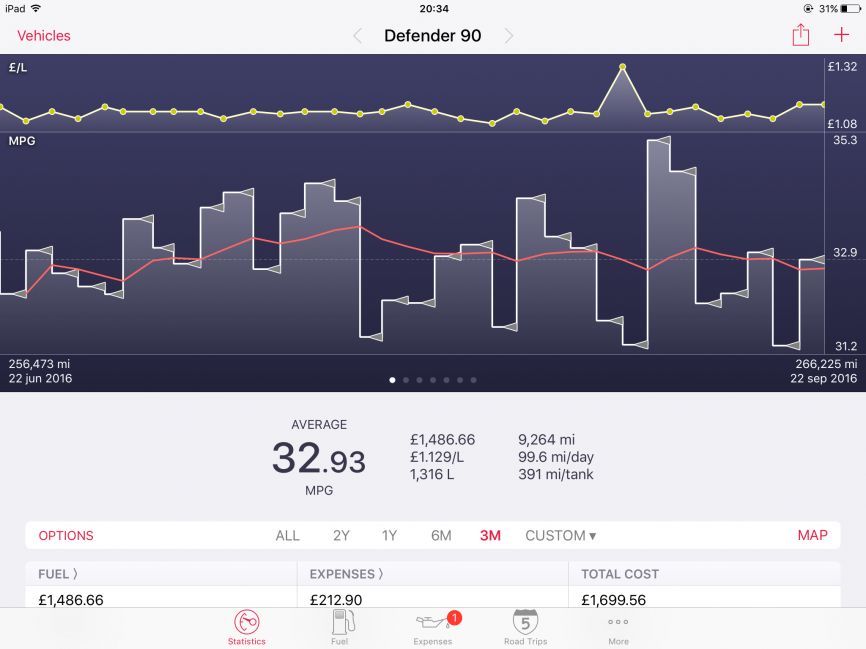The height and width of the screenshot is (649, 866).
Task: Tap the 391 mi/tank statistic
Action: coord(556,474)
